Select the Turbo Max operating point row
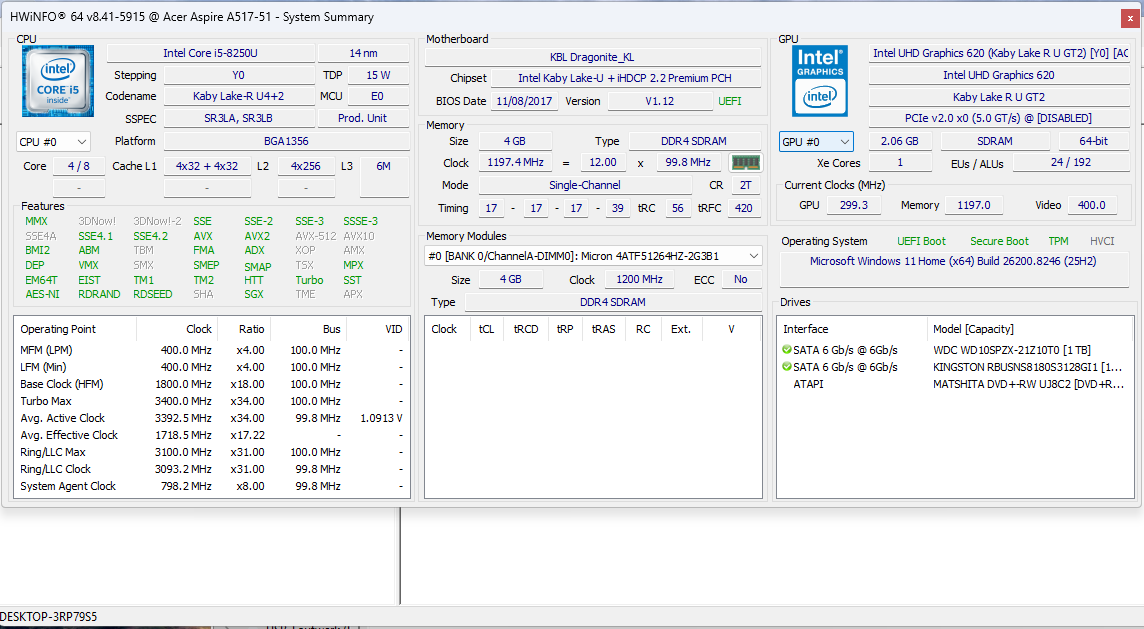Image resolution: width=1144 pixels, height=629 pixels. (212, 401)
